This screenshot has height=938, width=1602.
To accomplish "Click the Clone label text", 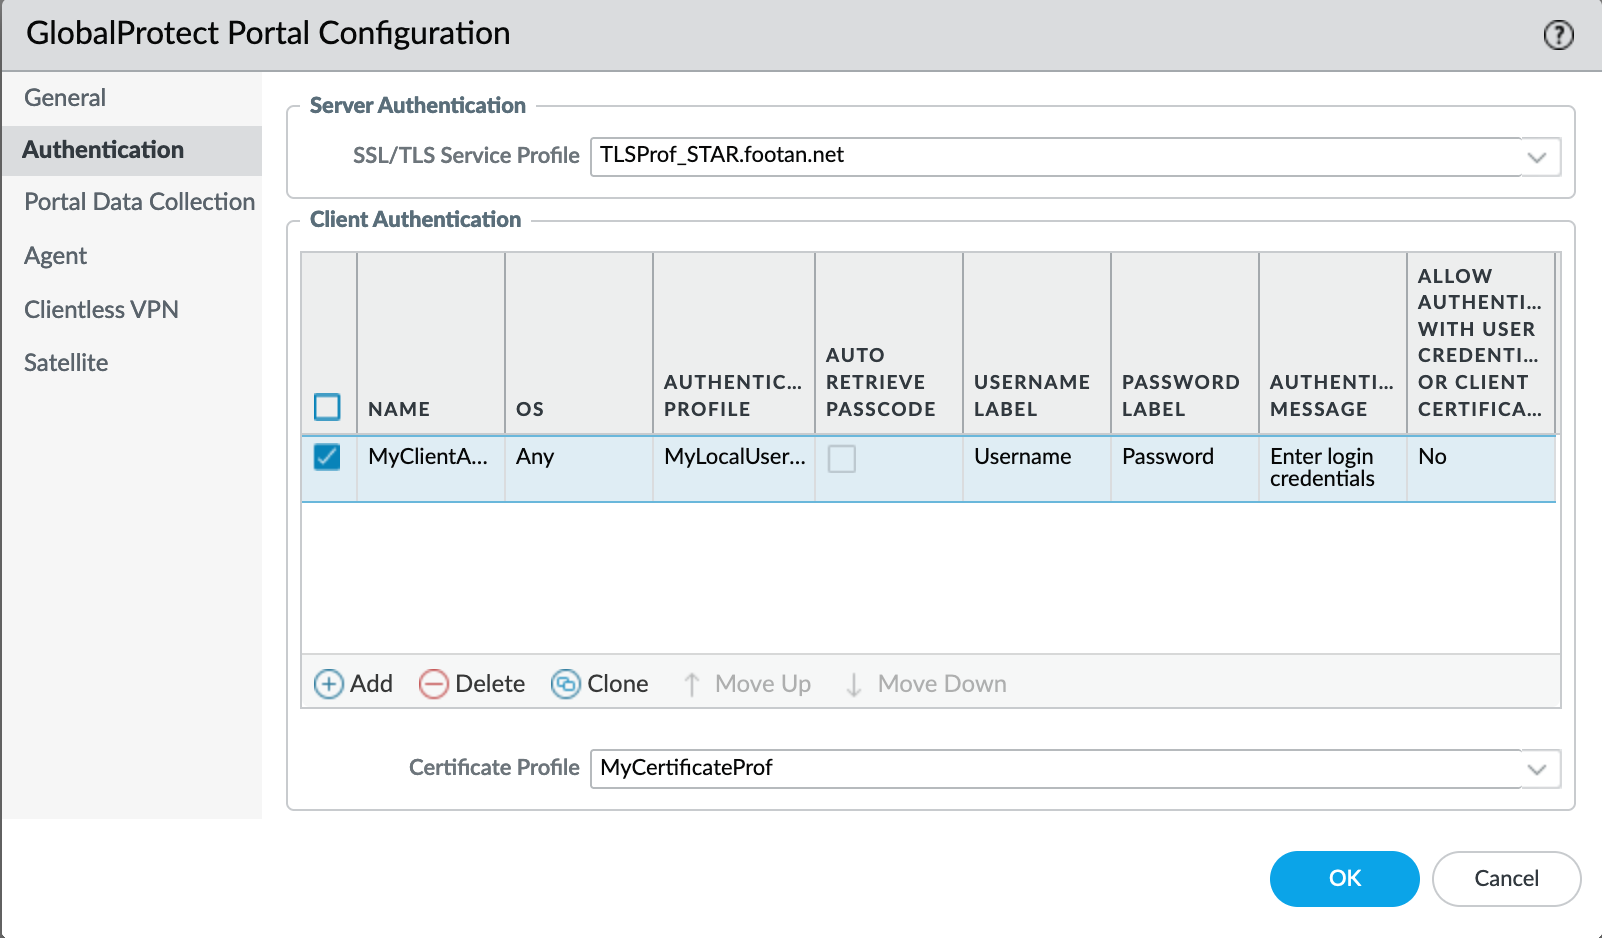I will point(618,684).
